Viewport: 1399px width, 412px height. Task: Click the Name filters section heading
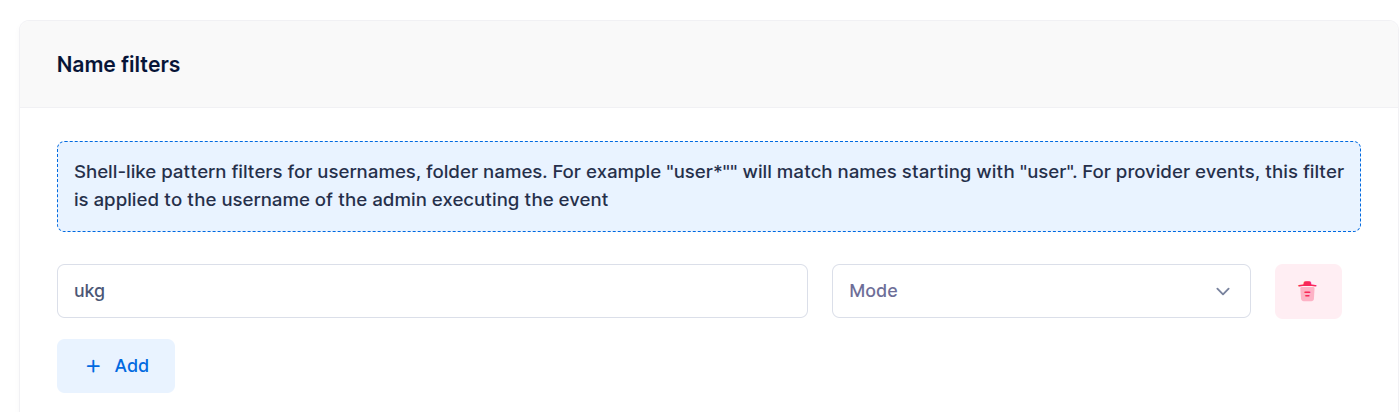pos(118,65)
